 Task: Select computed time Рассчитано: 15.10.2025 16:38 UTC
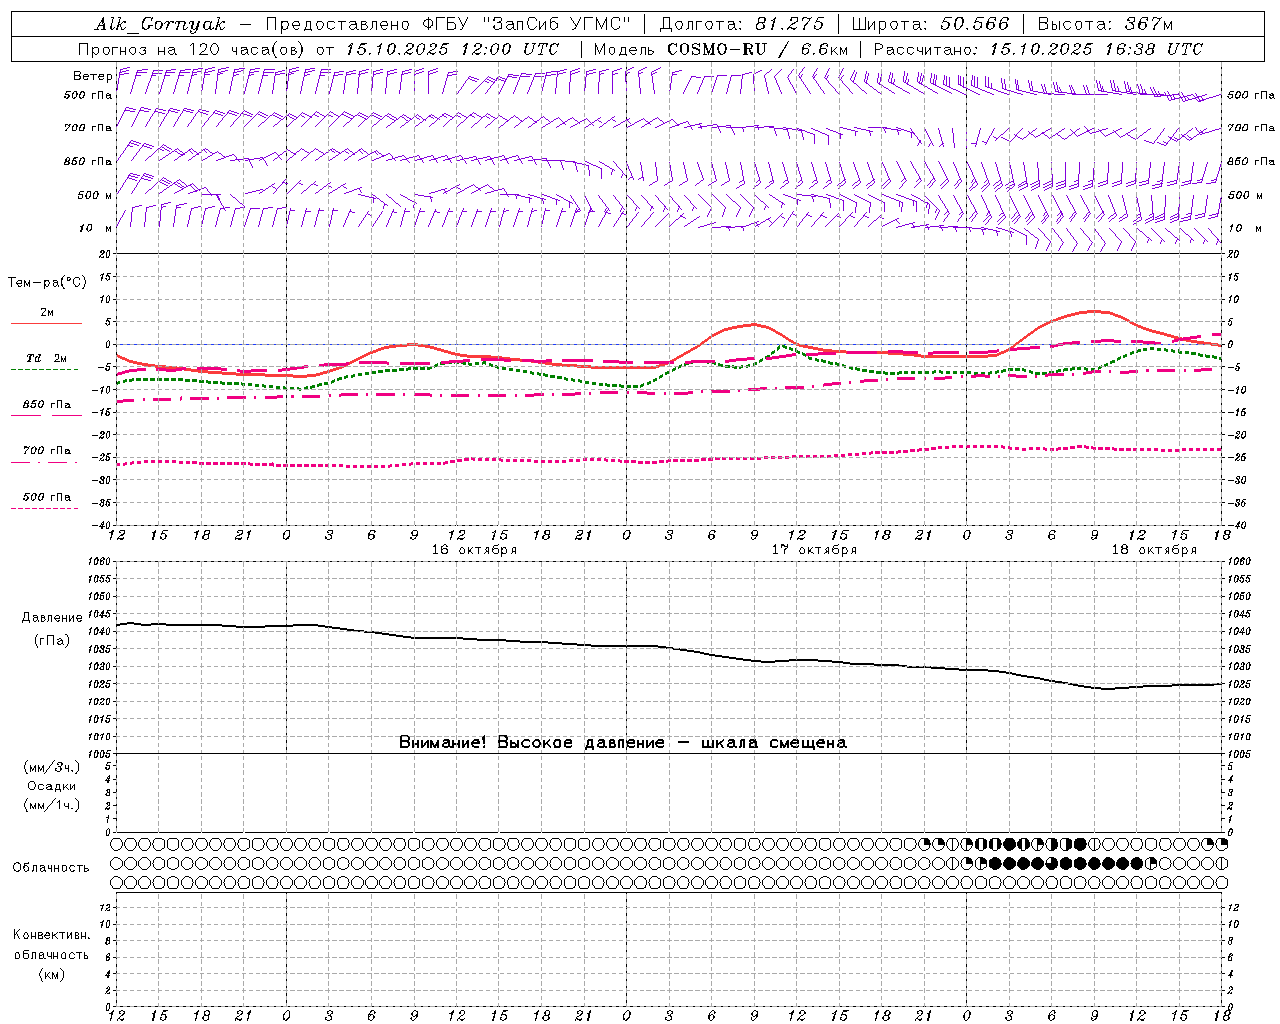pos(1038,49)
